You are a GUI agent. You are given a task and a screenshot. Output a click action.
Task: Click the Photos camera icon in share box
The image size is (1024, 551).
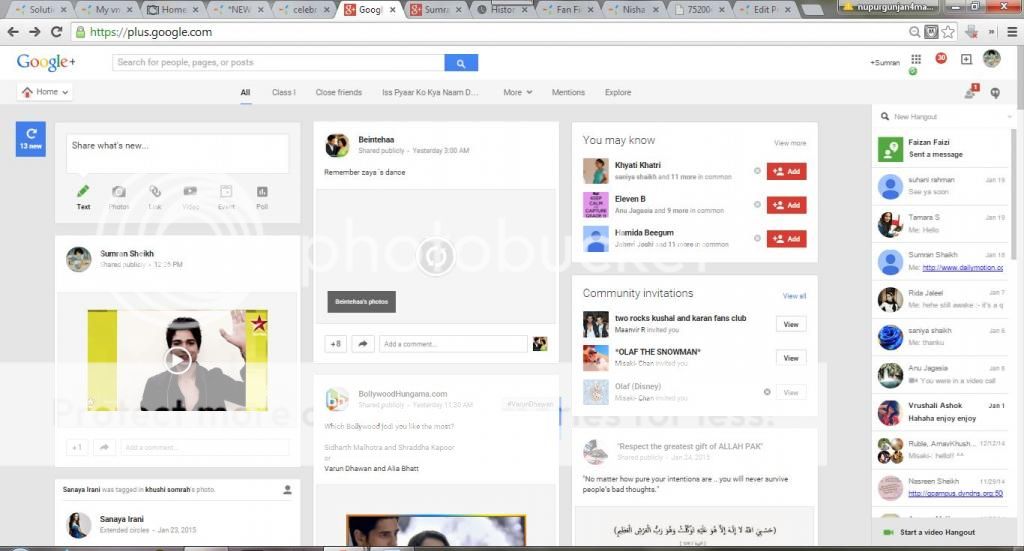(x=118, y=192)
